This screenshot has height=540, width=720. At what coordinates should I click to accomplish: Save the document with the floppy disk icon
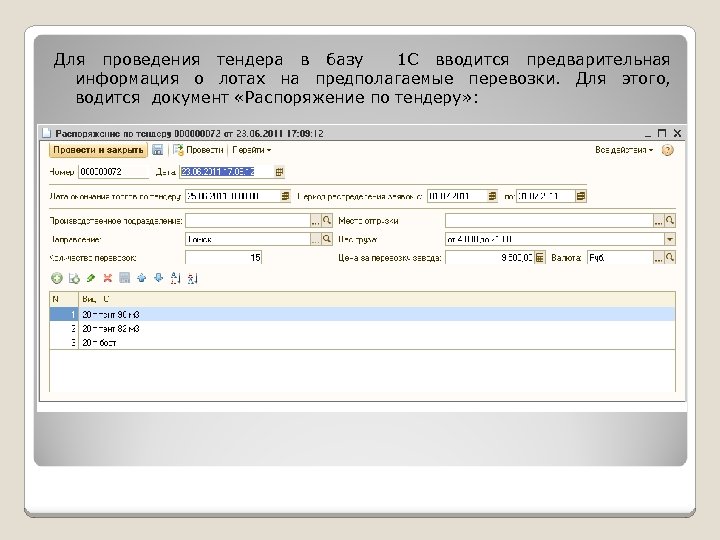158,150
